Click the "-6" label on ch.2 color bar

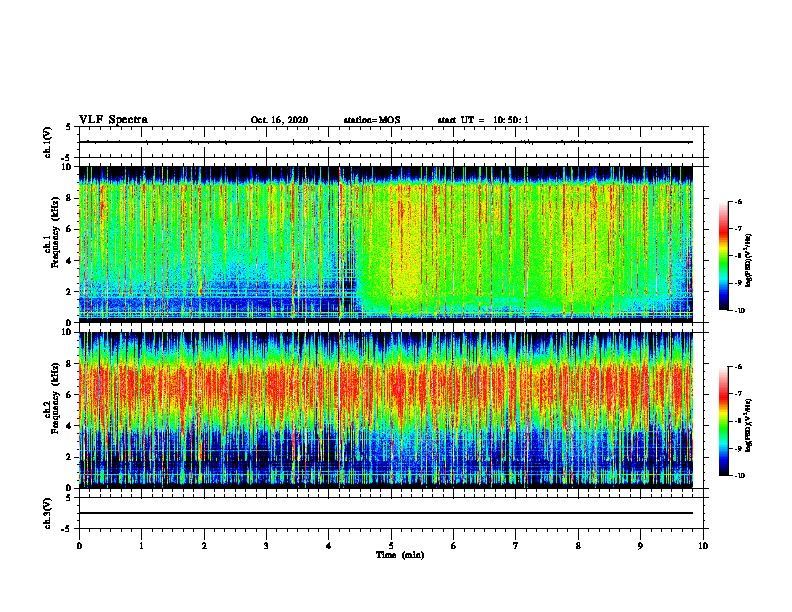coord(738,367)
